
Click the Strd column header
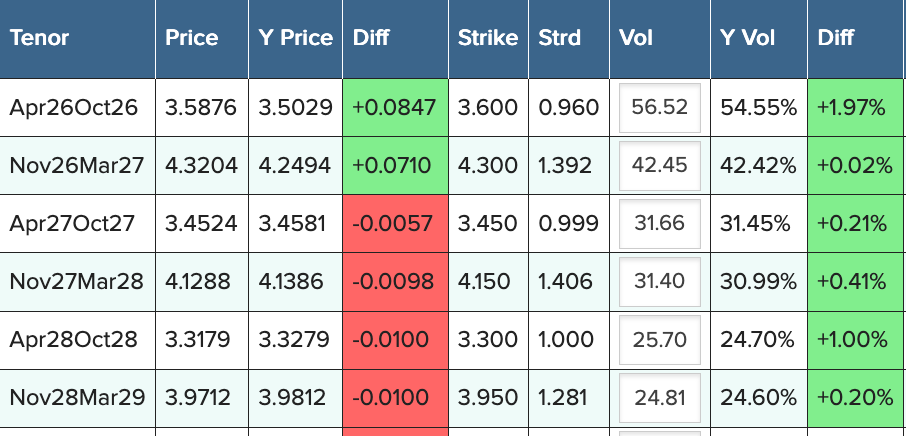tap(559, 38)
